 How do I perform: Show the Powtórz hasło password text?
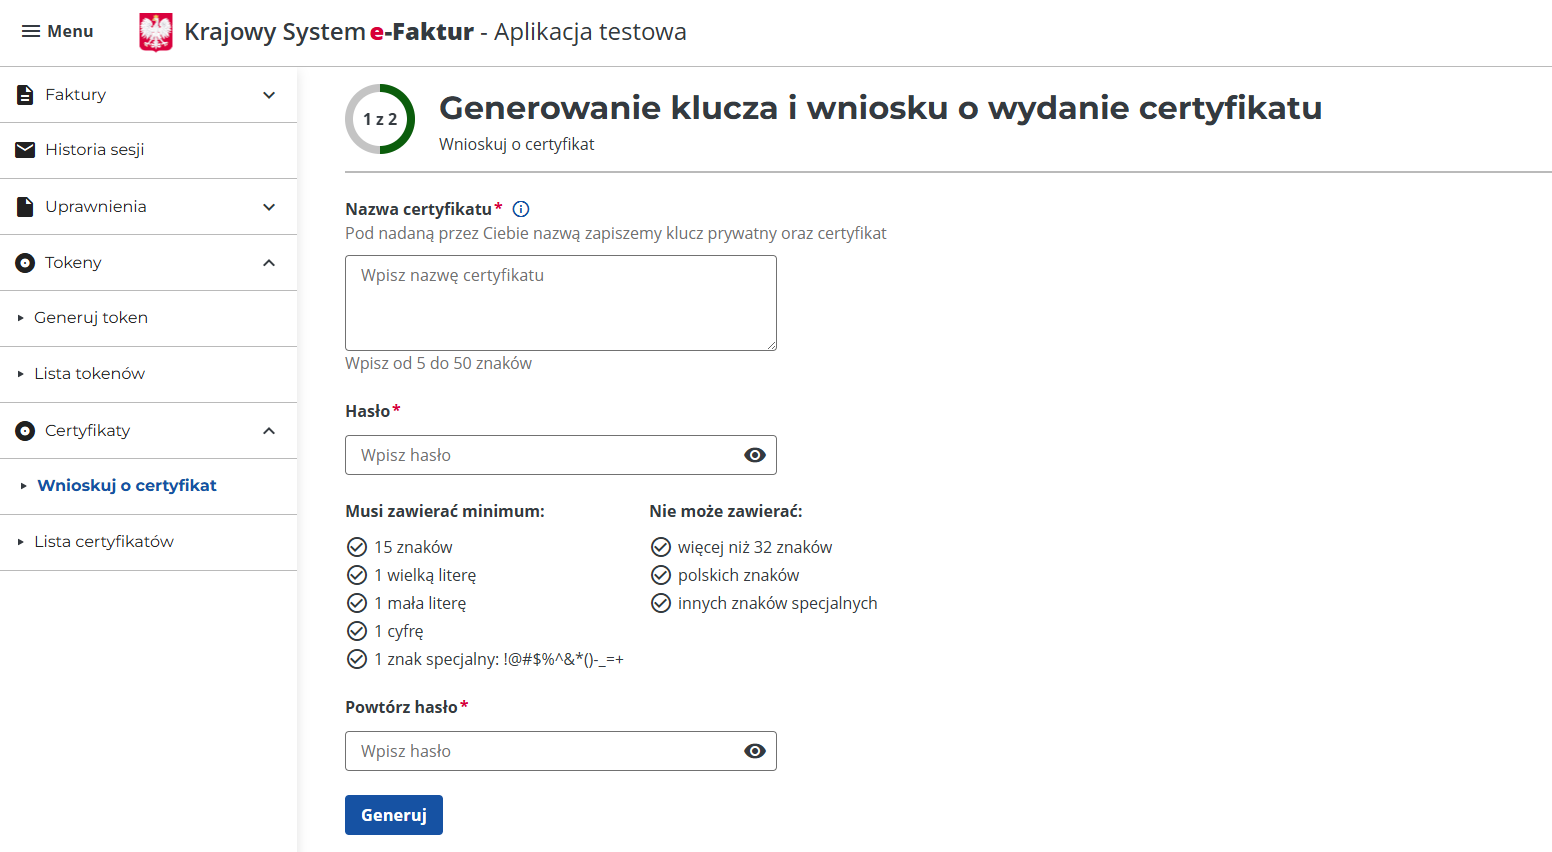(x=755, y=751)
